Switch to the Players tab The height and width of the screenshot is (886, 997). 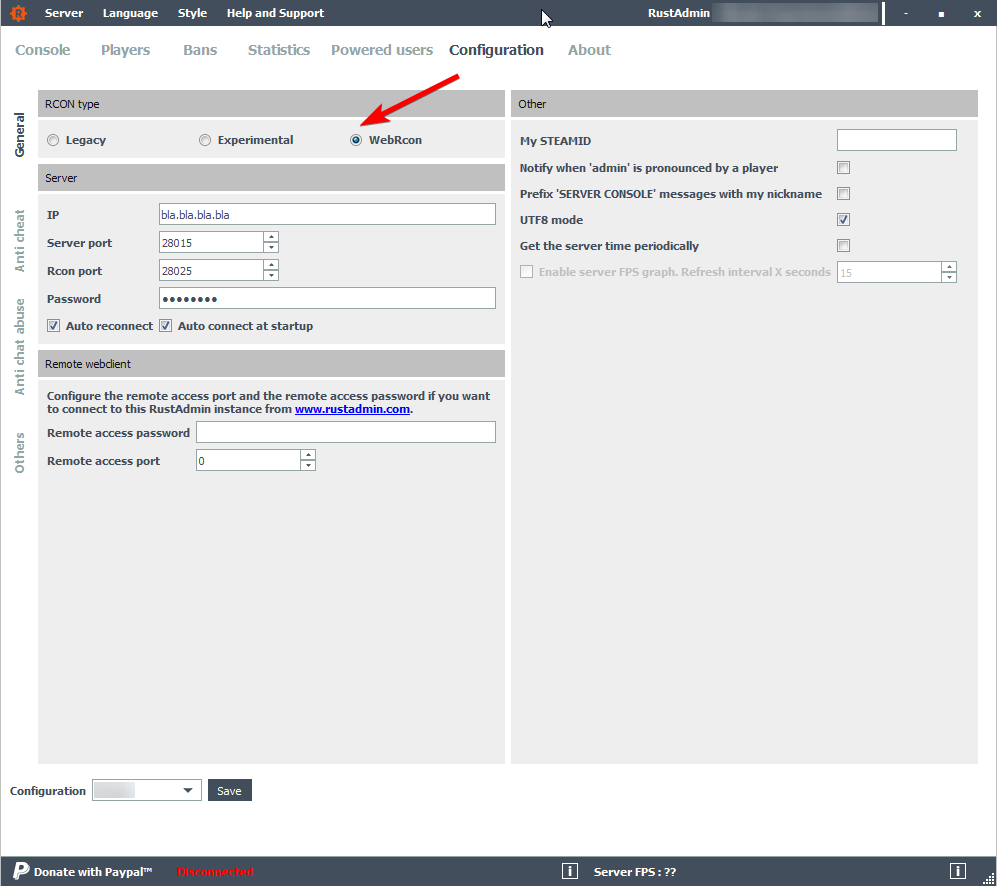coord(125,50)
